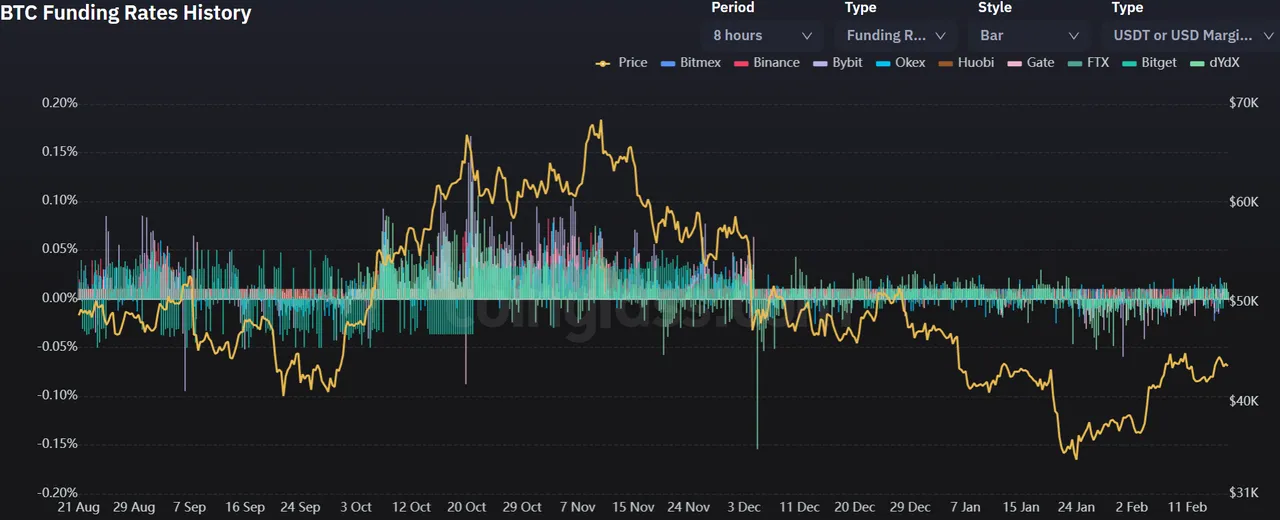Viewport: 1280px width, 520px height.
Task: Click the -0.10% left axis label
Action: click(x=58, y=395)
